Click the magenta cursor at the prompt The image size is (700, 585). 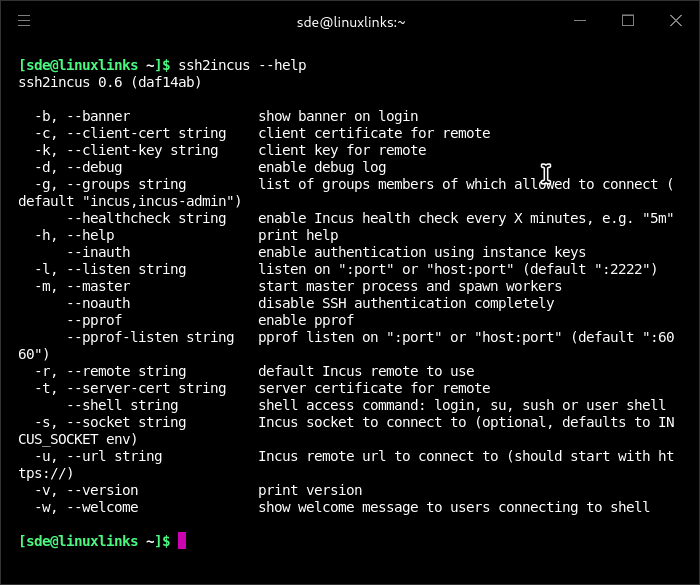coord(182,541)
